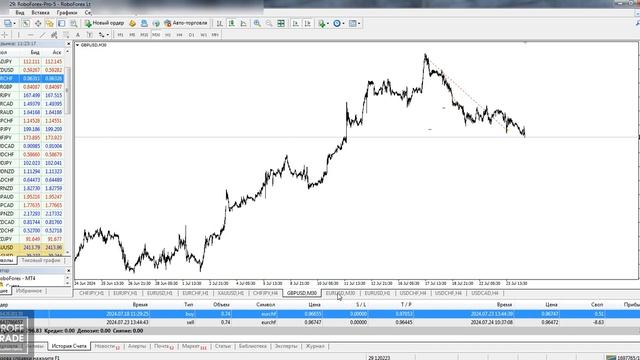
Task: Select the XAUUSD row in Market Watch
Action: (32, 247)
